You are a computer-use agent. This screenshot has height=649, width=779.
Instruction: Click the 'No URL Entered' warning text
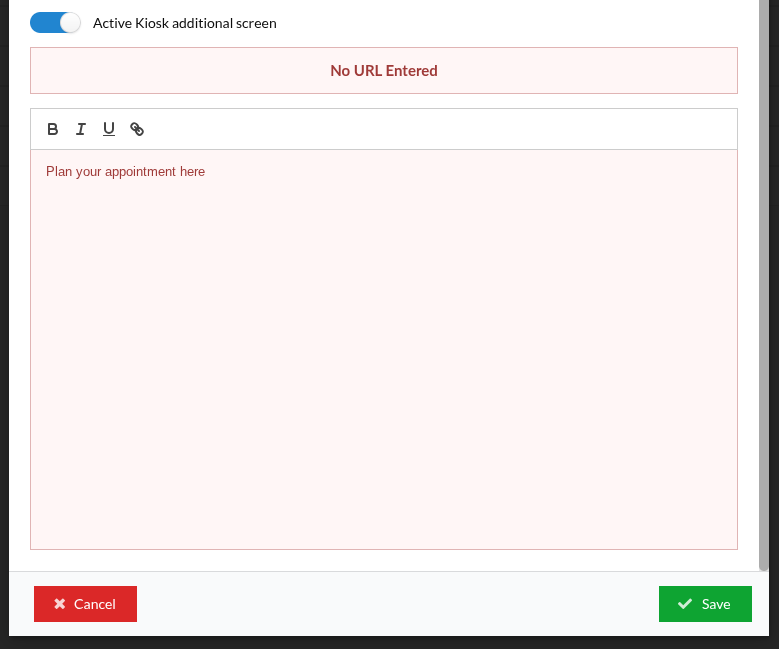[x=384, y=71]
